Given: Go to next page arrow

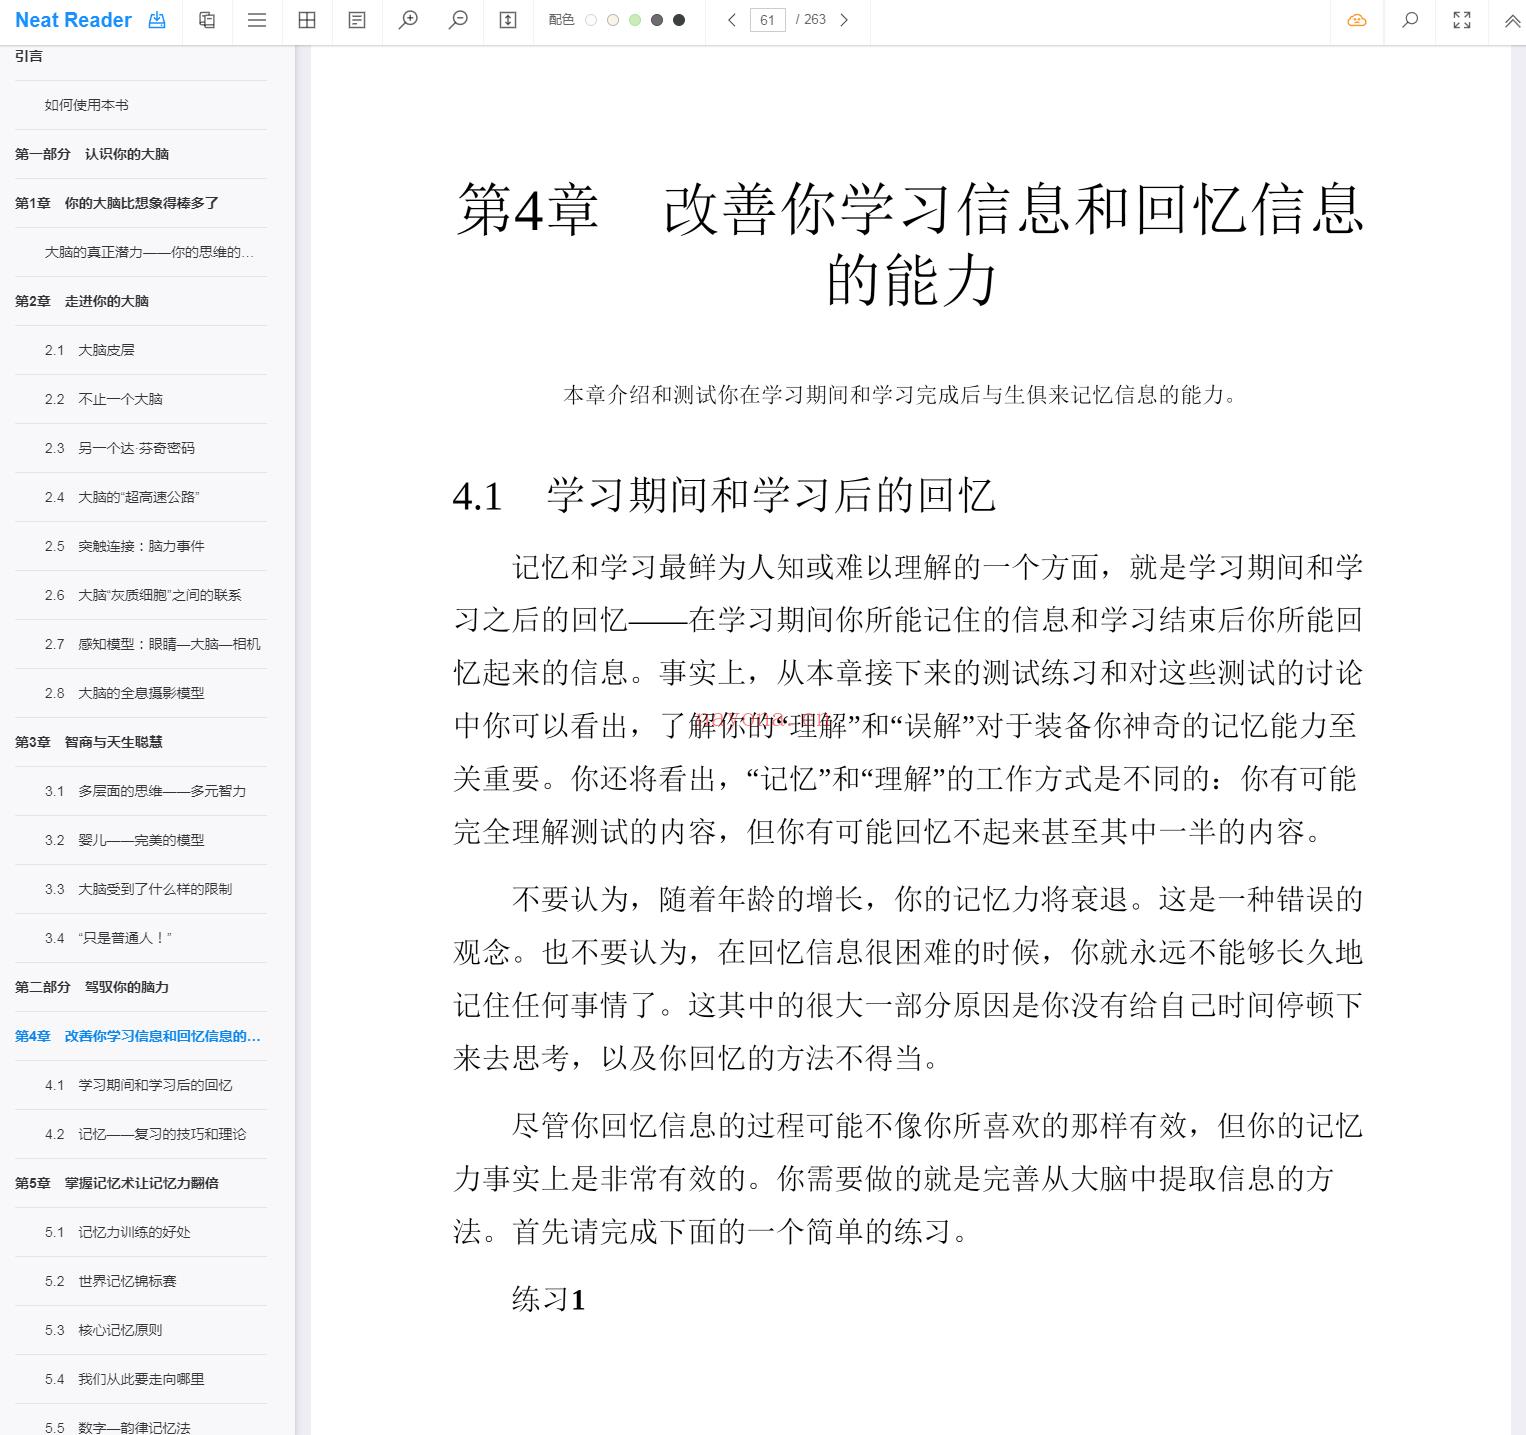Looking at the screenshot, I should (844, 20).
